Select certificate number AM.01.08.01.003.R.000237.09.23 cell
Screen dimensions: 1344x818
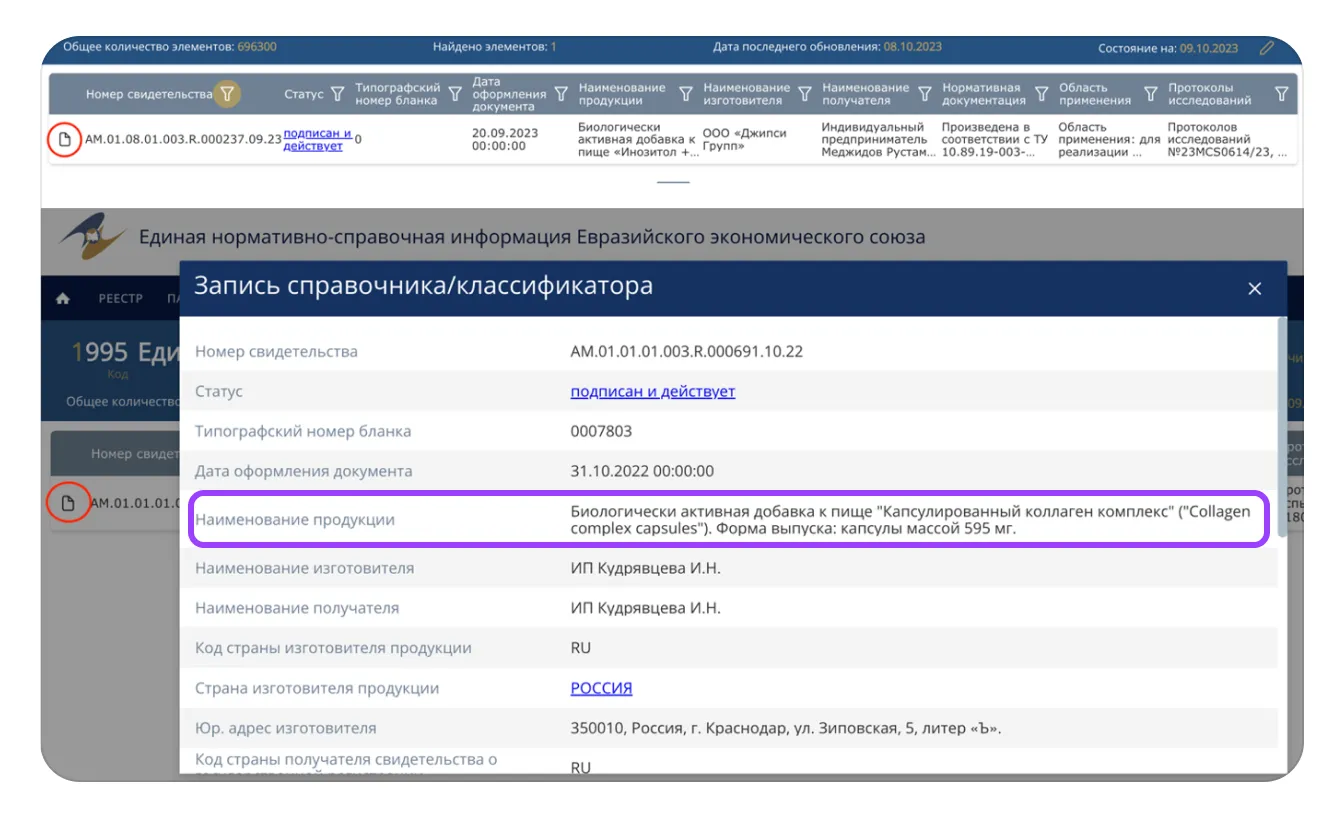pos(183,139)
